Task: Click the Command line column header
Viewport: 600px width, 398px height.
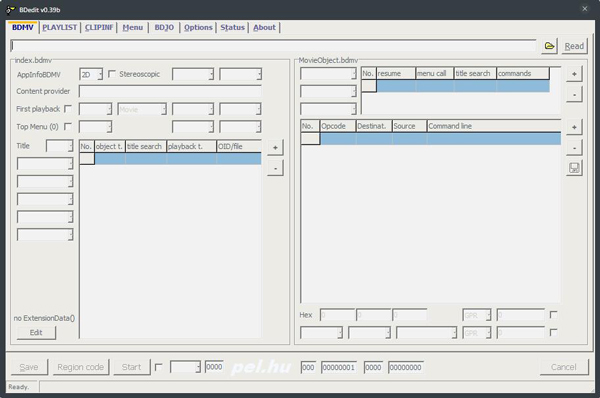Action: pos(494,126)
